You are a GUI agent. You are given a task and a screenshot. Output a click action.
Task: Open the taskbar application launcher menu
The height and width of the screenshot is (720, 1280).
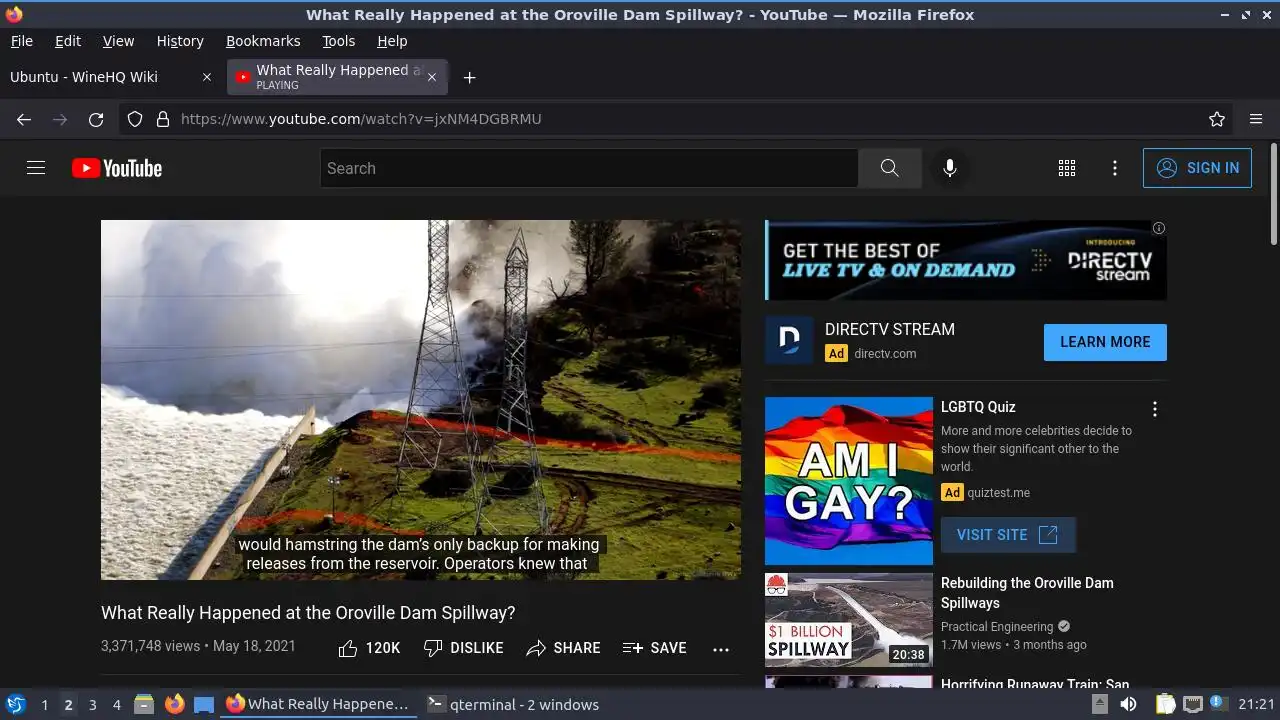tap(15, 704)
